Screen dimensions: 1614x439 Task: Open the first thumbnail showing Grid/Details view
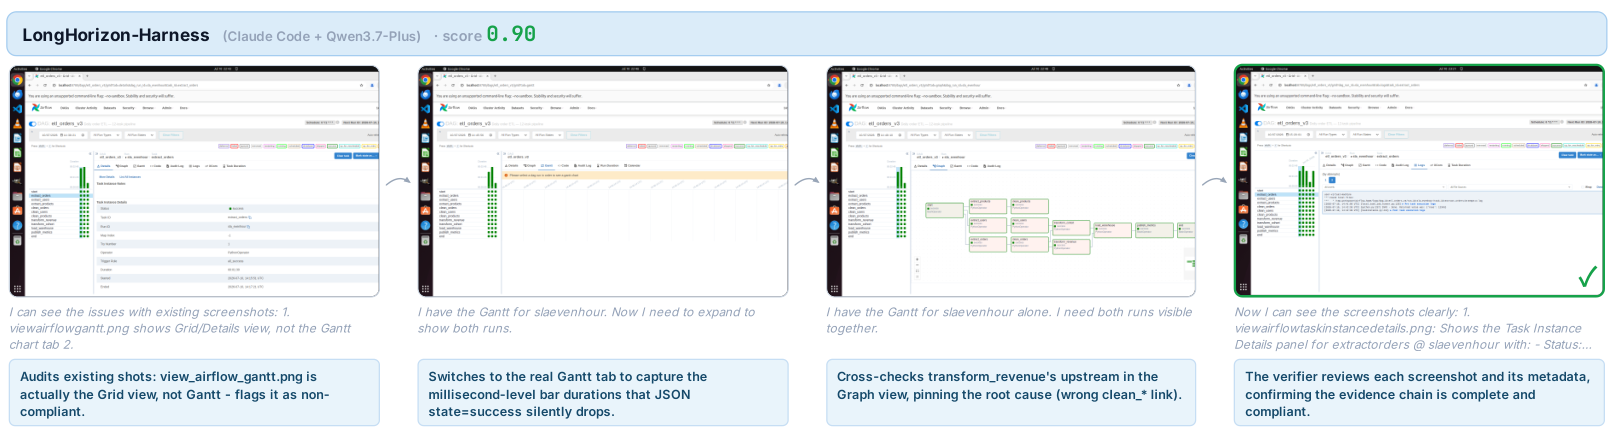195,181
